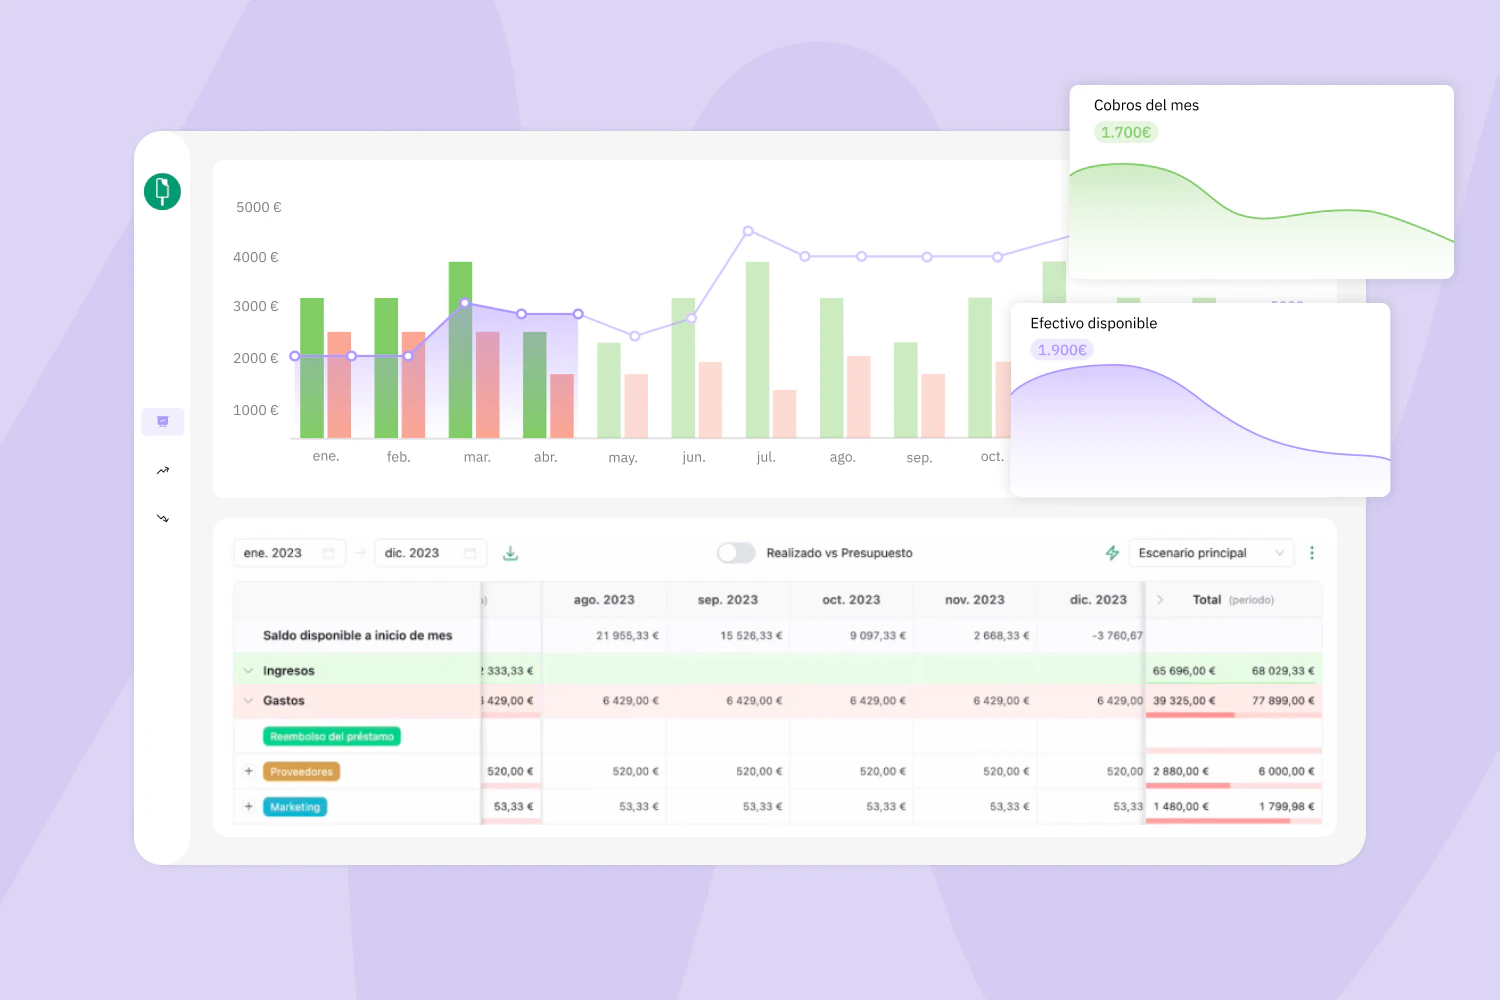Click the line chart point above jul.

coord(748,231)
